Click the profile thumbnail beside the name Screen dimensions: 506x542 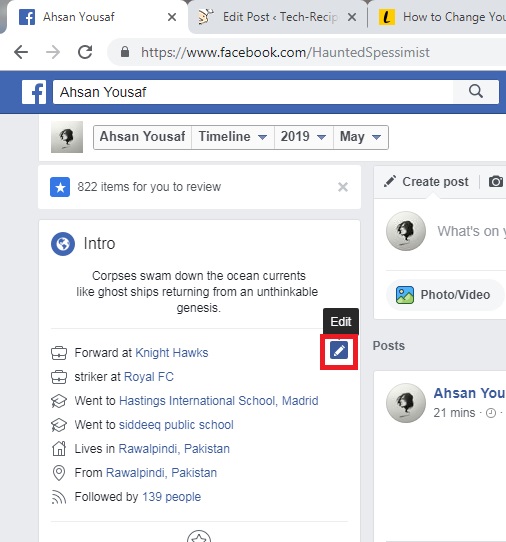(x=67, y=137)
